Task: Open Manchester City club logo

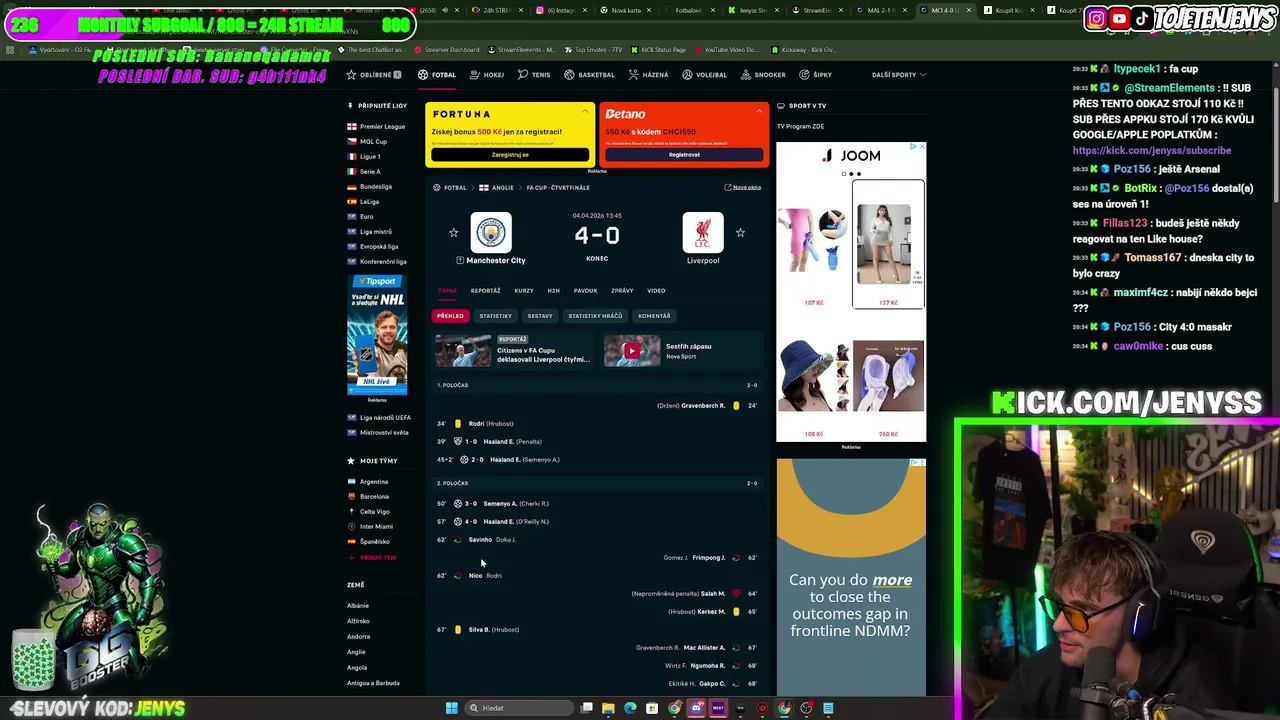Action: tap(491, 233)
